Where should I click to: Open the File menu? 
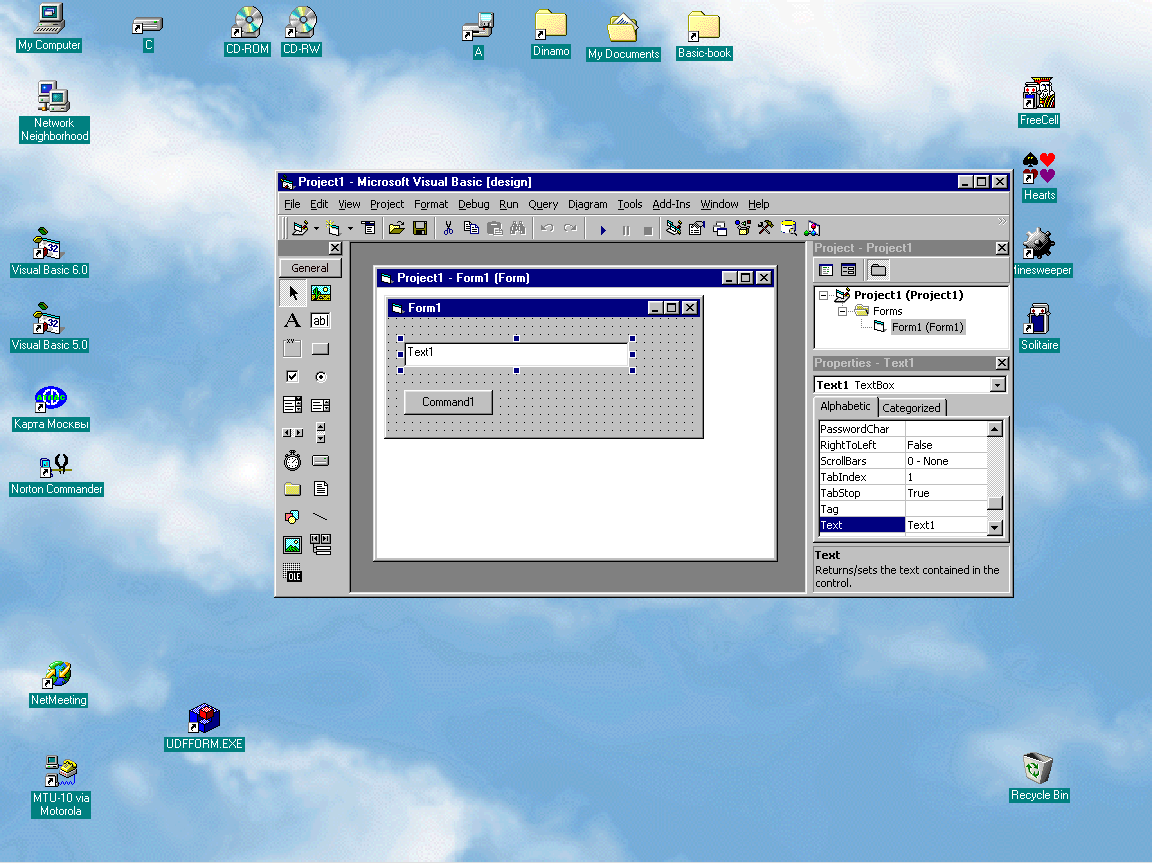pos(292,204)
